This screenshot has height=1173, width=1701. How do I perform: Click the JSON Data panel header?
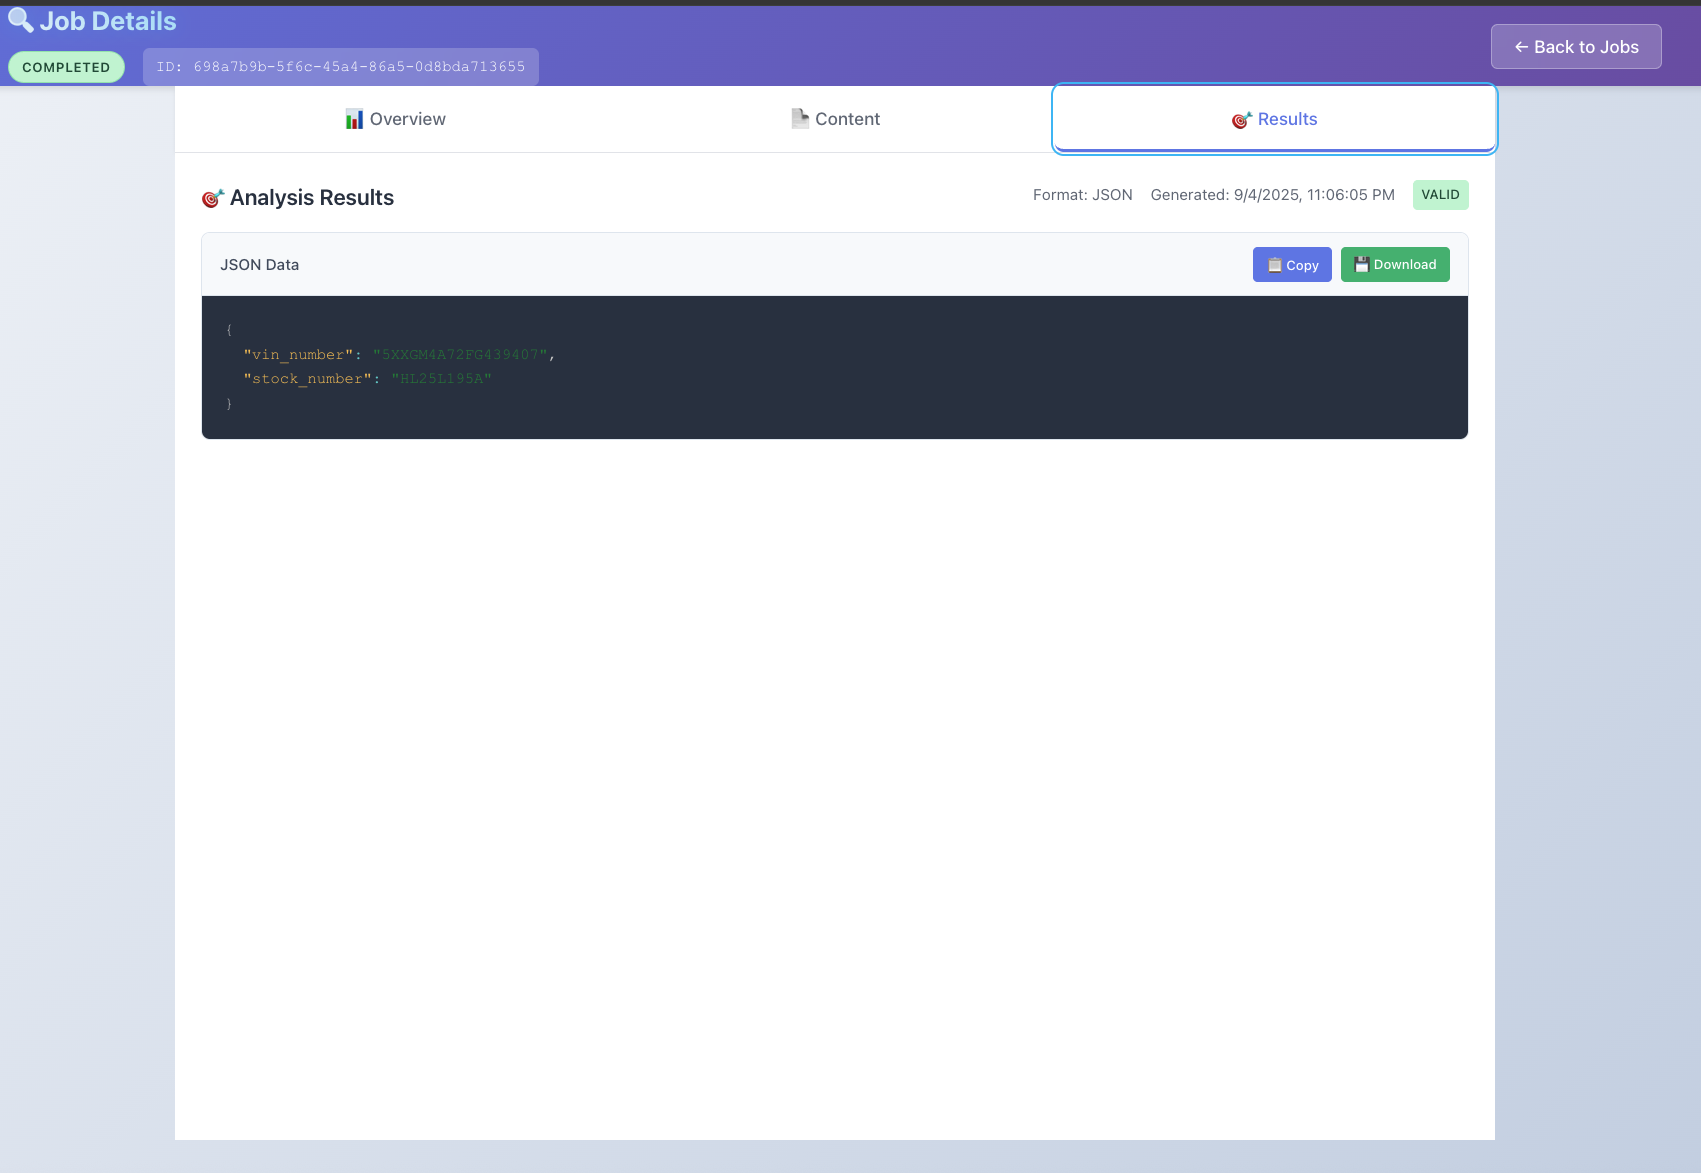pos(260,264)
